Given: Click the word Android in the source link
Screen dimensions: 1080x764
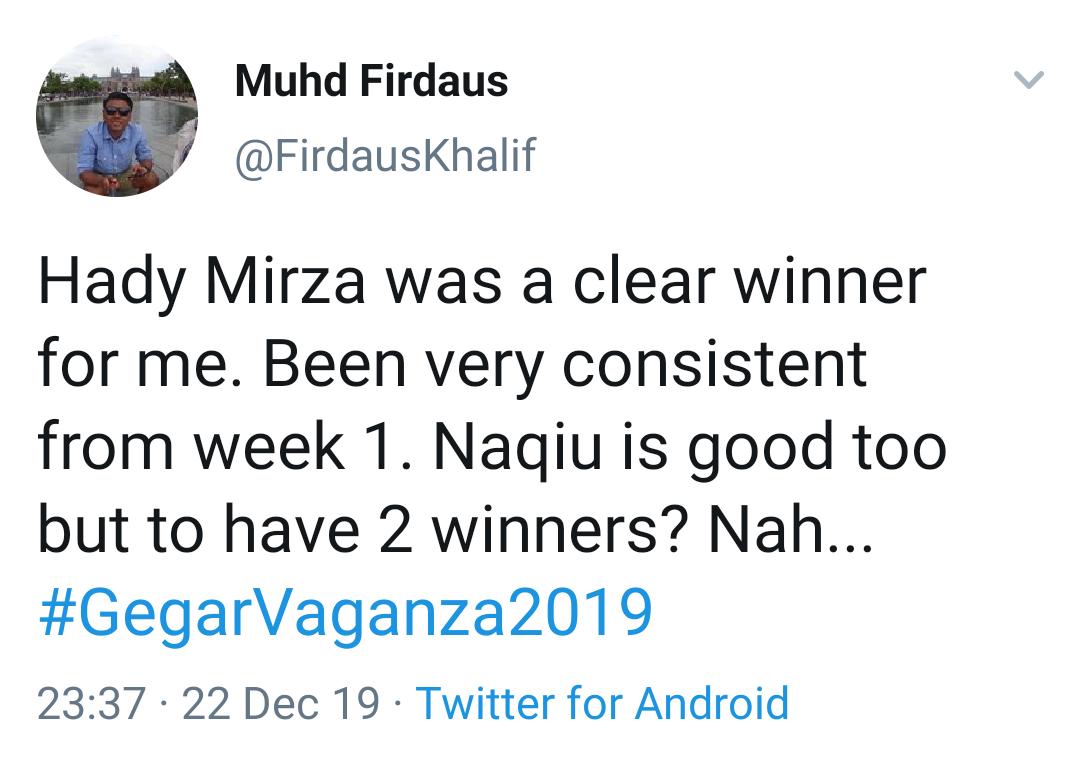Looking at the screenshot, I should click(712, 703).
